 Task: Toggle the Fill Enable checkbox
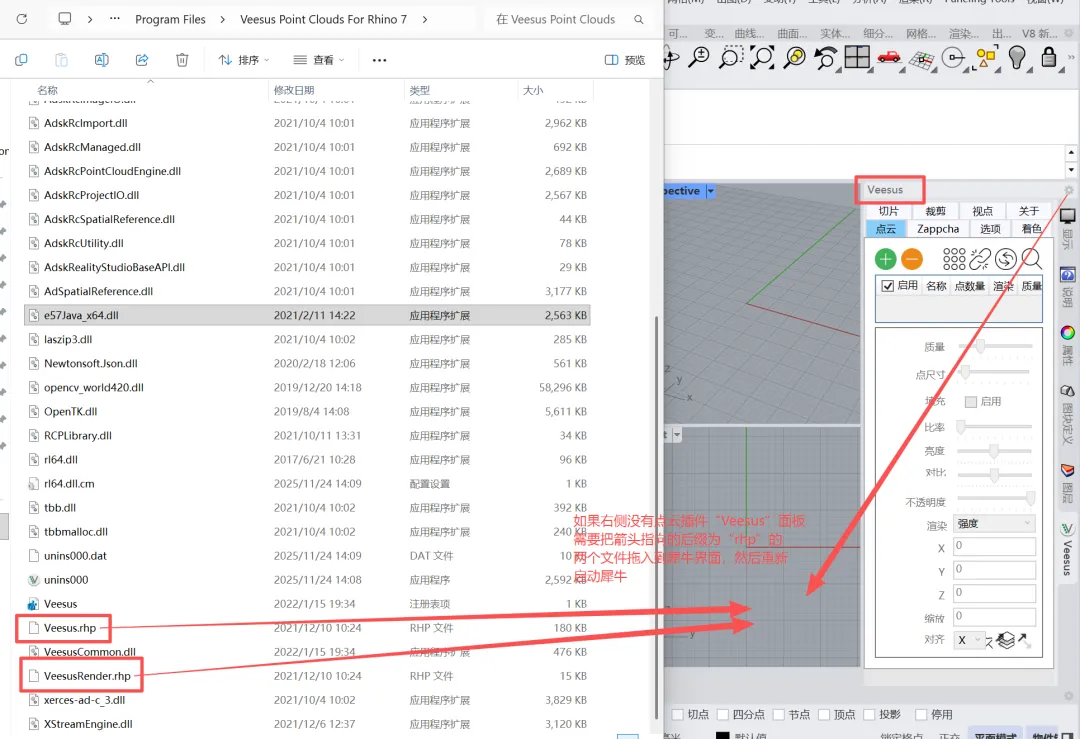(970, 402)
